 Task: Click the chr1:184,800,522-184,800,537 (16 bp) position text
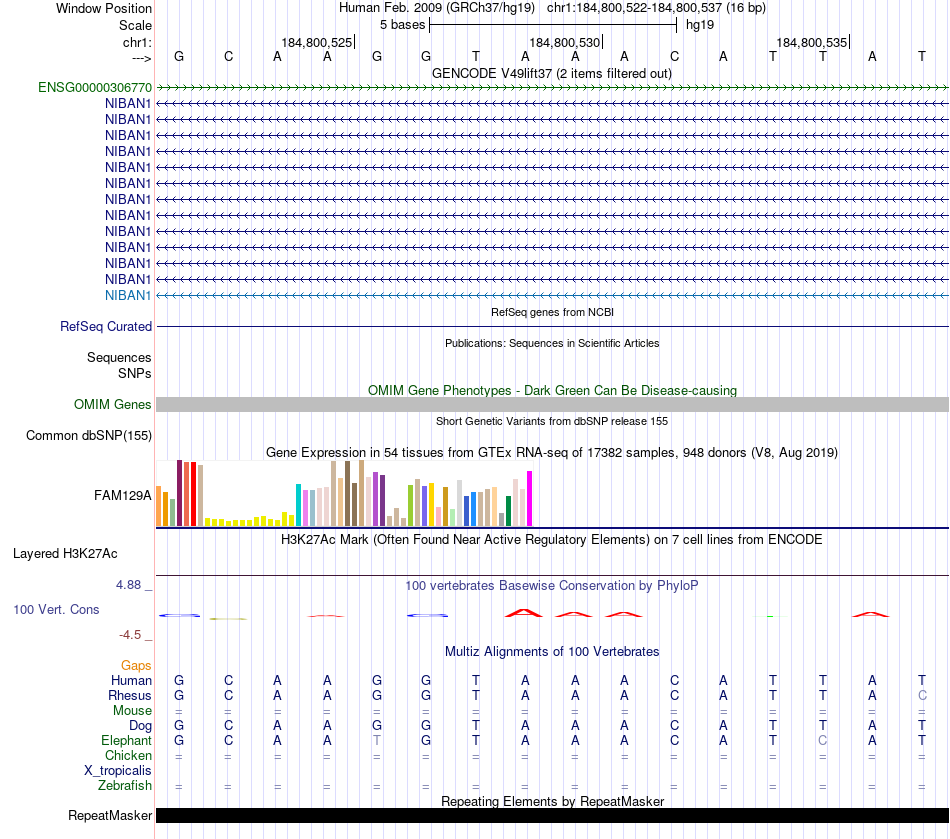tap(656, 8)
